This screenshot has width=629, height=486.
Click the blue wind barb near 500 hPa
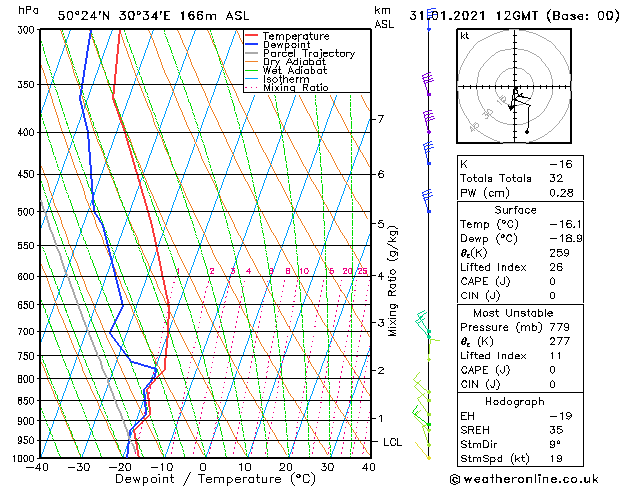tap(428, 200)
